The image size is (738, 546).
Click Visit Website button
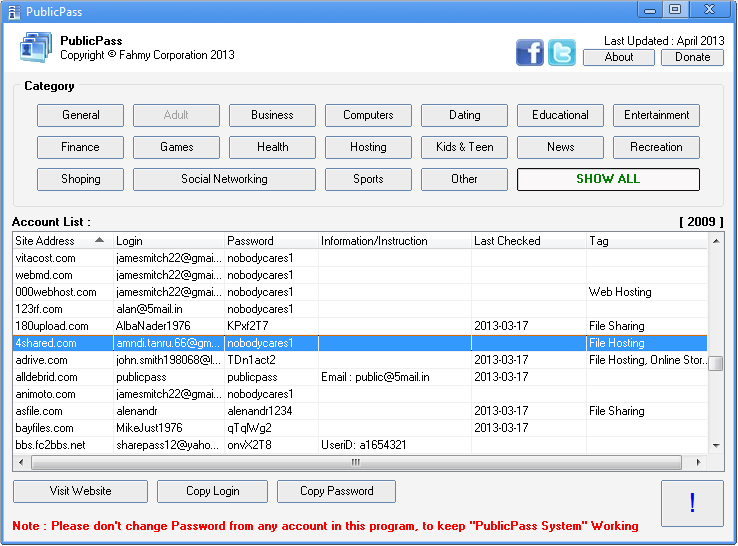click(80, 491)
